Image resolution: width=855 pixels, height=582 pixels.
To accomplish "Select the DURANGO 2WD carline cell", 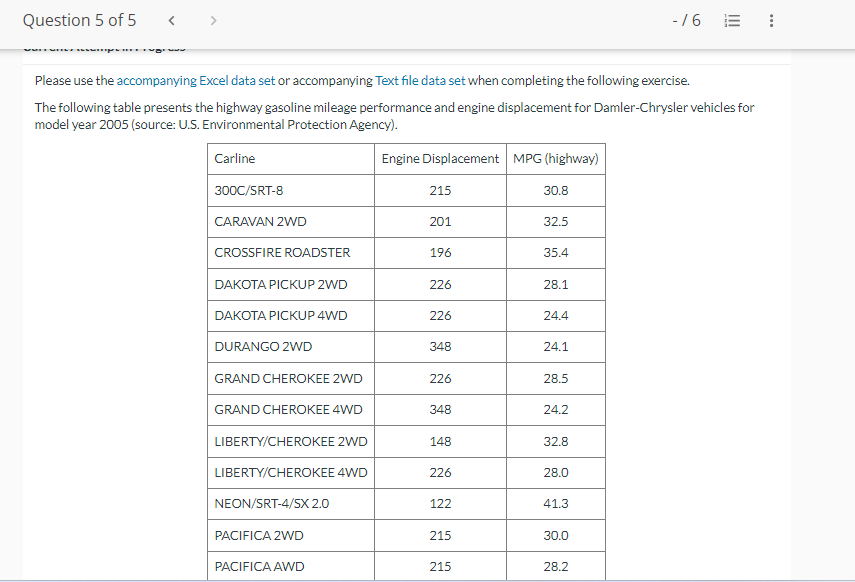I will click(x=291, y=346).
